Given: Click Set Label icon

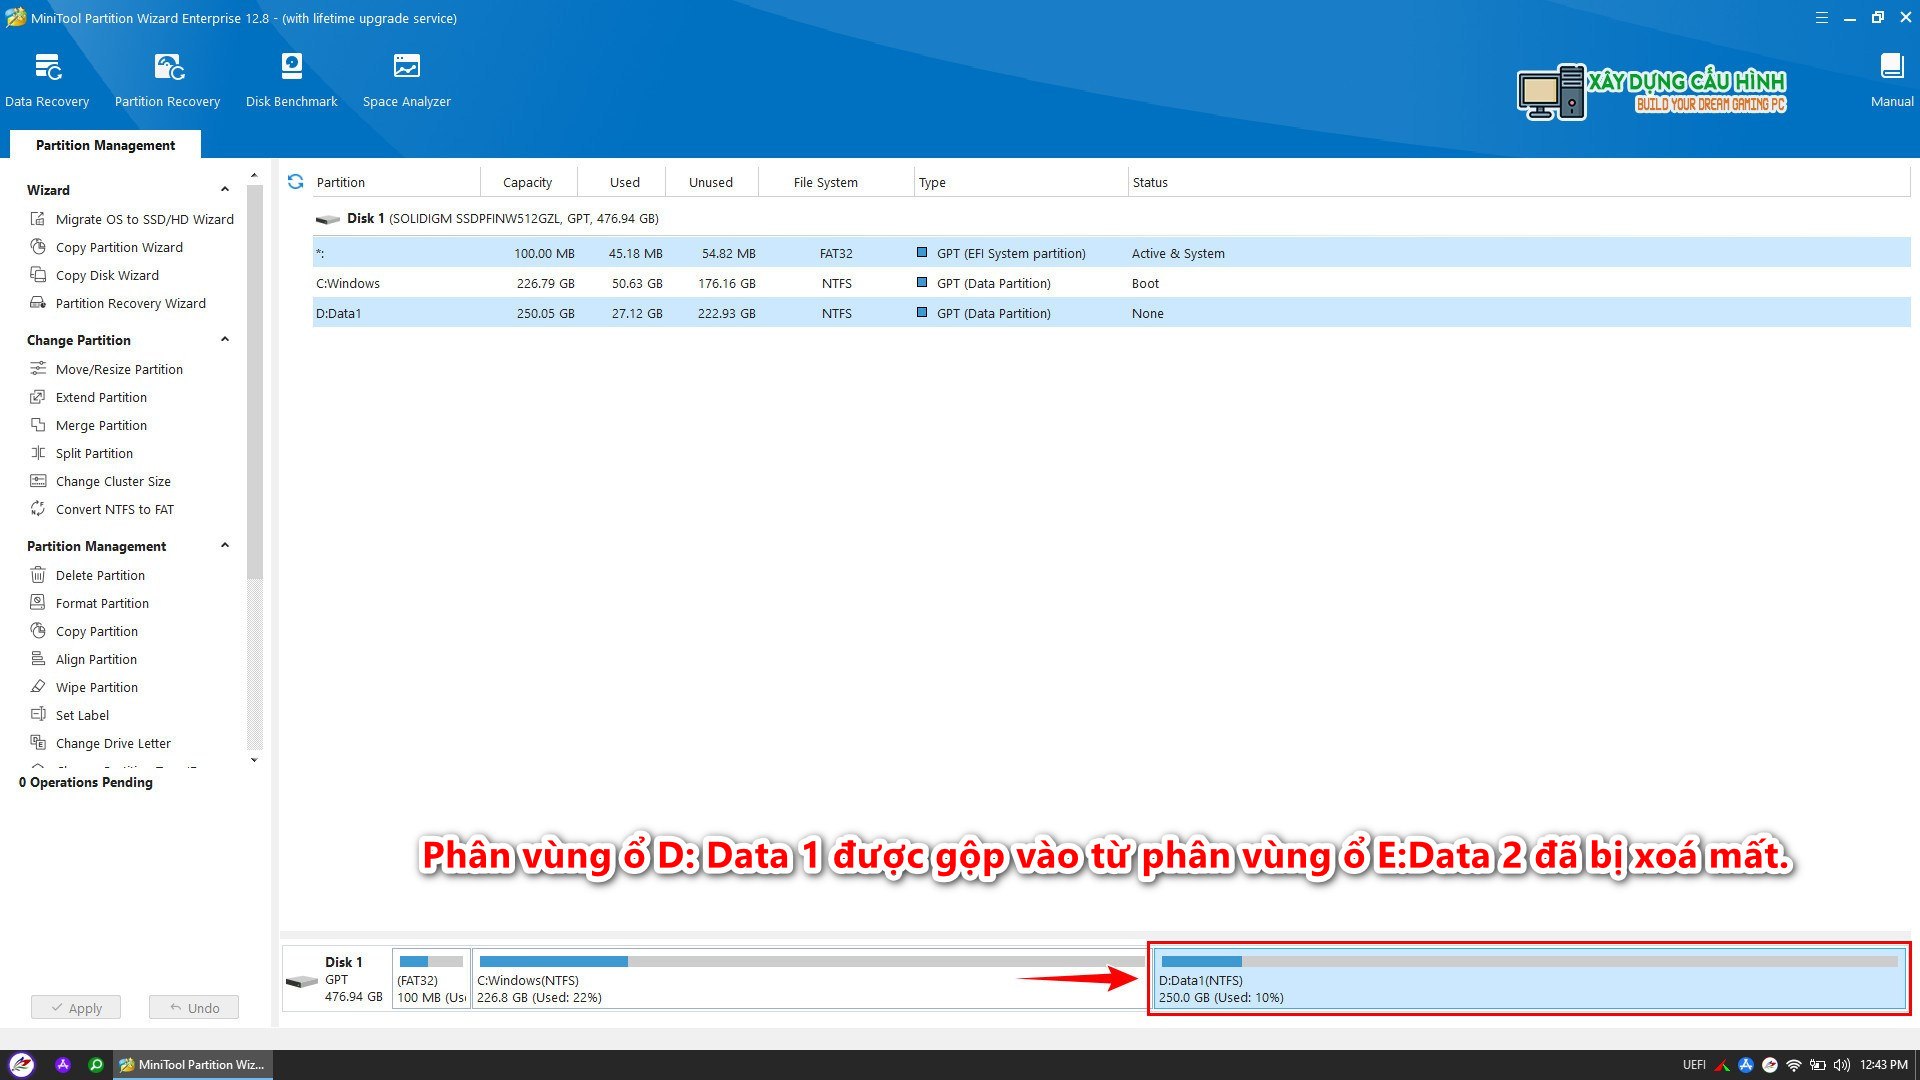Looking at the screenshot, I should pyautogui.click(x=38, y=715).
